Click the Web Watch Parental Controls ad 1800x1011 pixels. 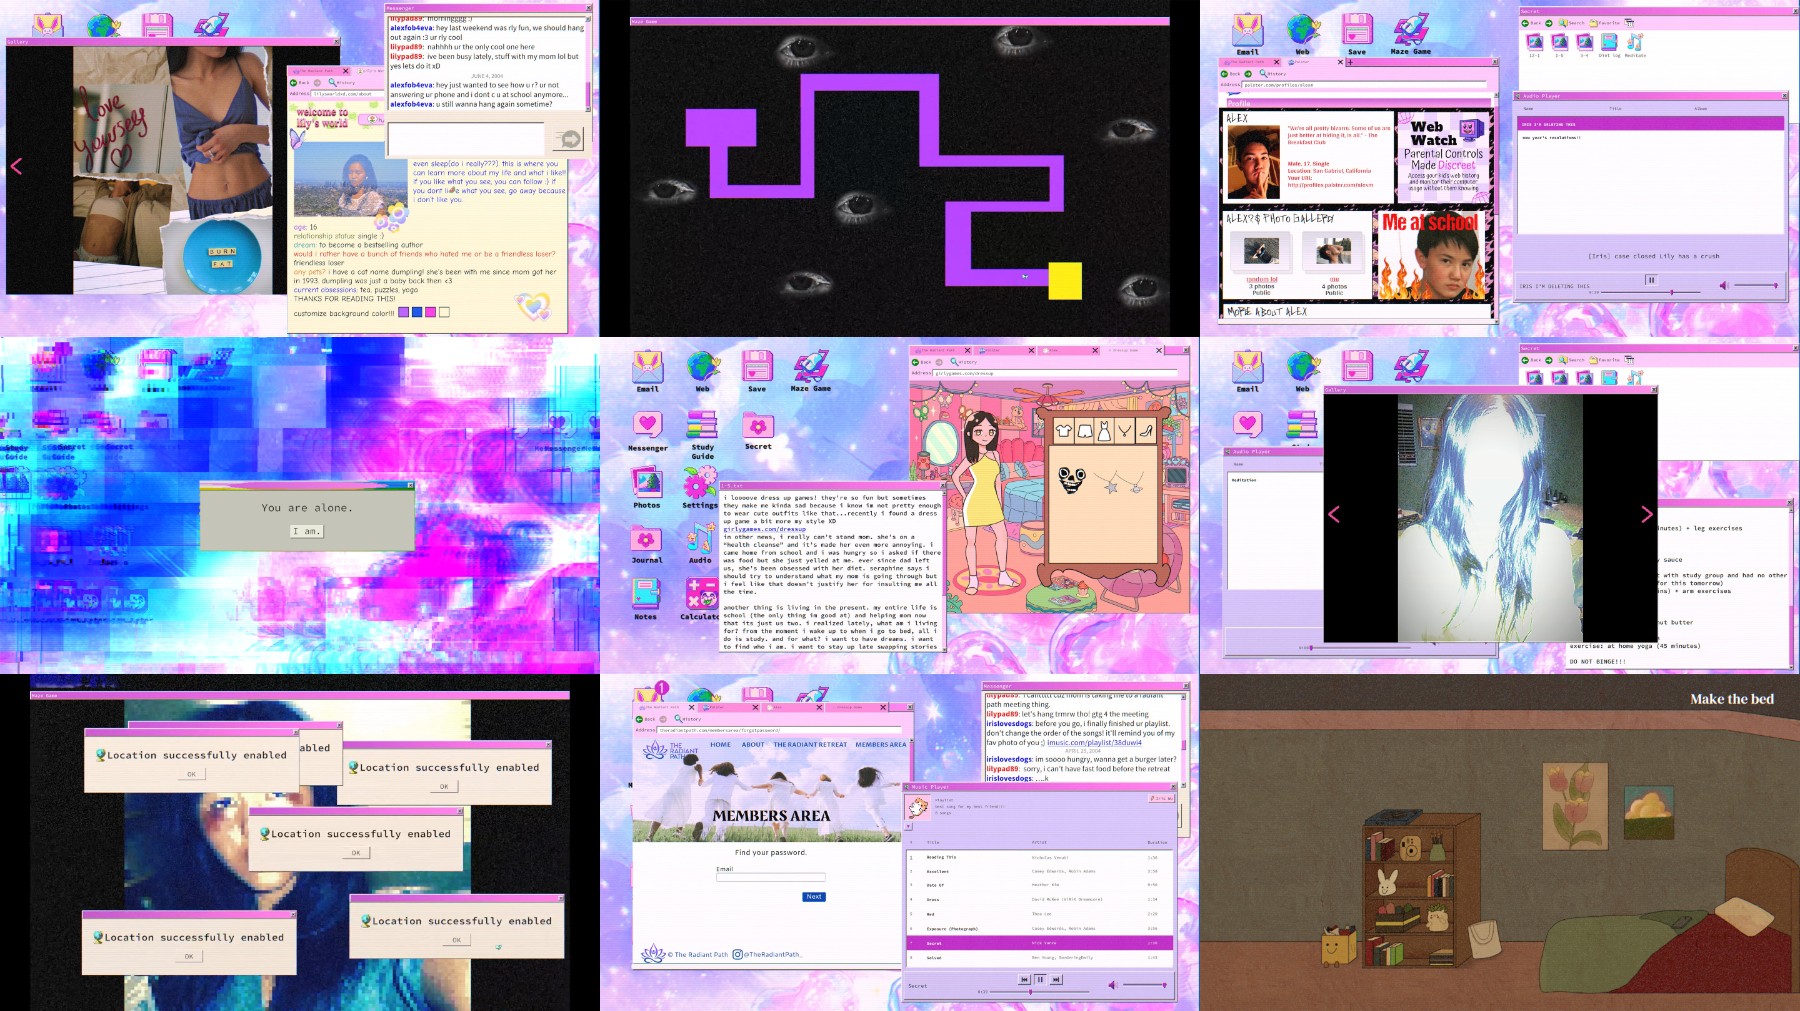(x=1444, y=158)
